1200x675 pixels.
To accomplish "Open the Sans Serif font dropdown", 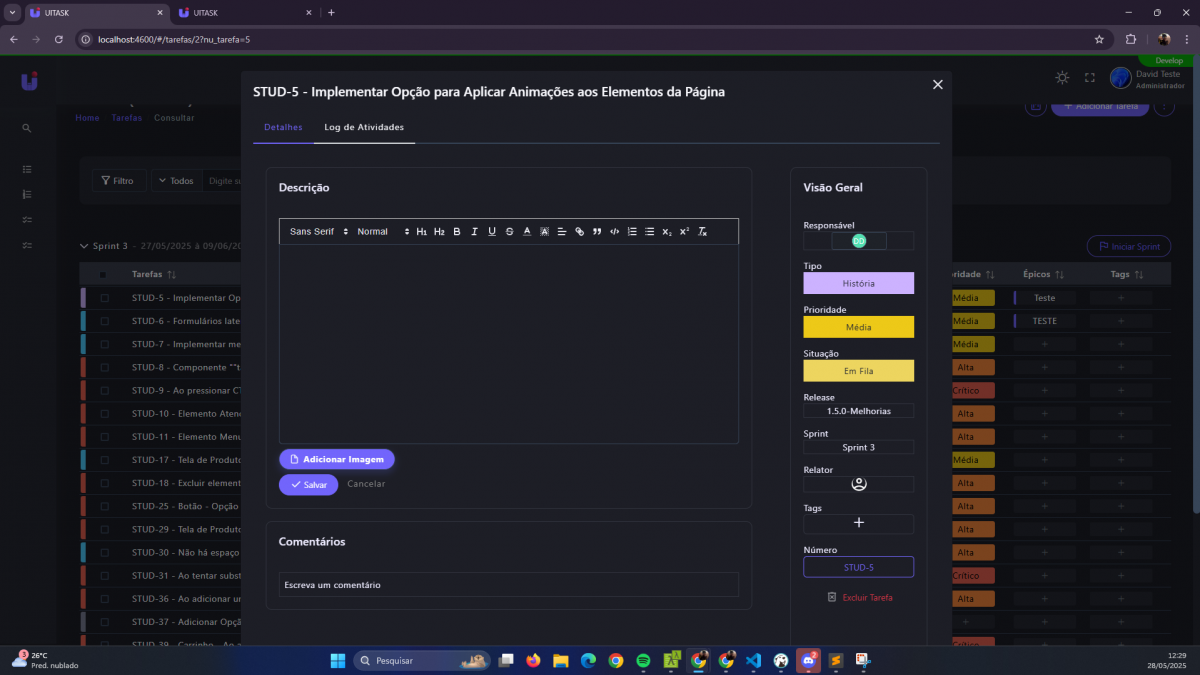I will 318,232.
